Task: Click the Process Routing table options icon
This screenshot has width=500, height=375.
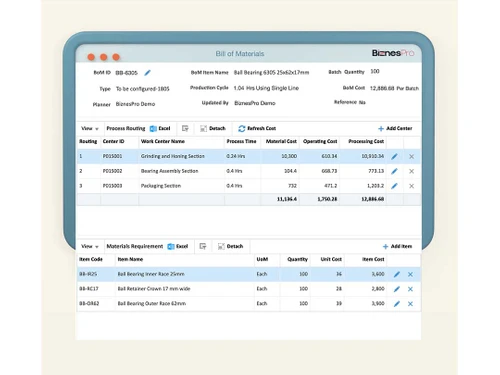Action: [185, 128]
